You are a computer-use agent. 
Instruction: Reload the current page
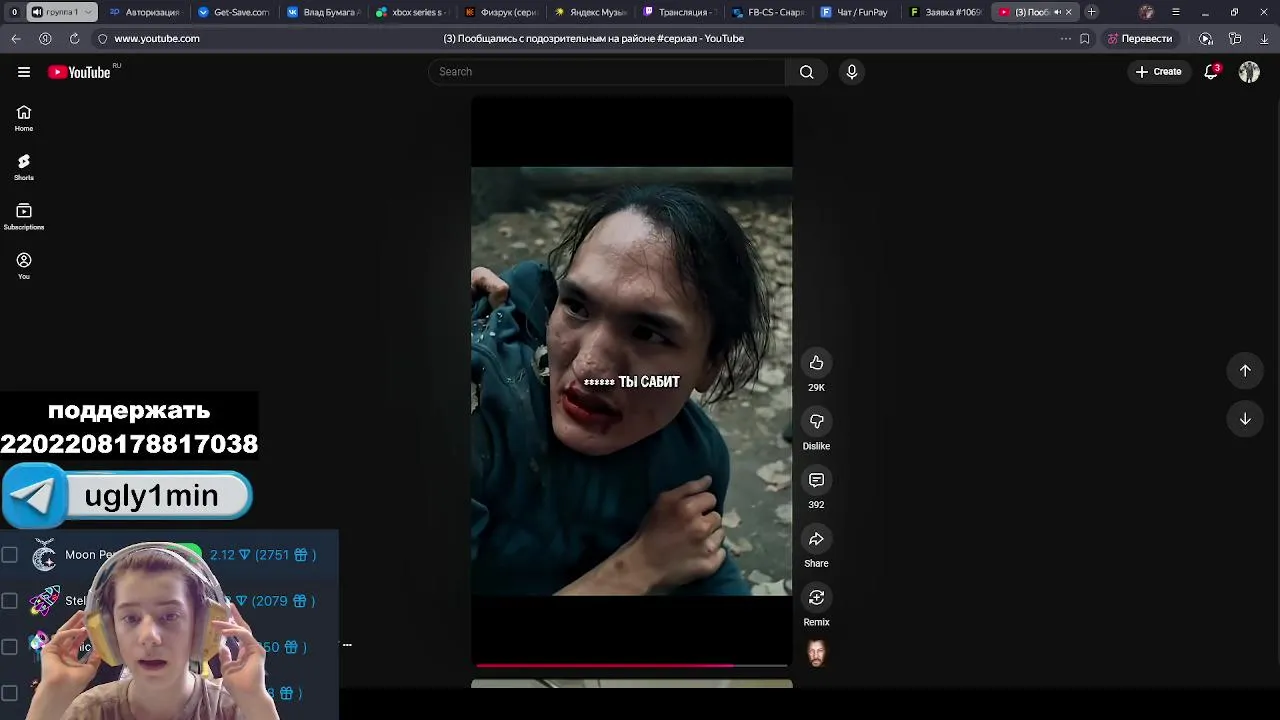[x=74, y=38]
